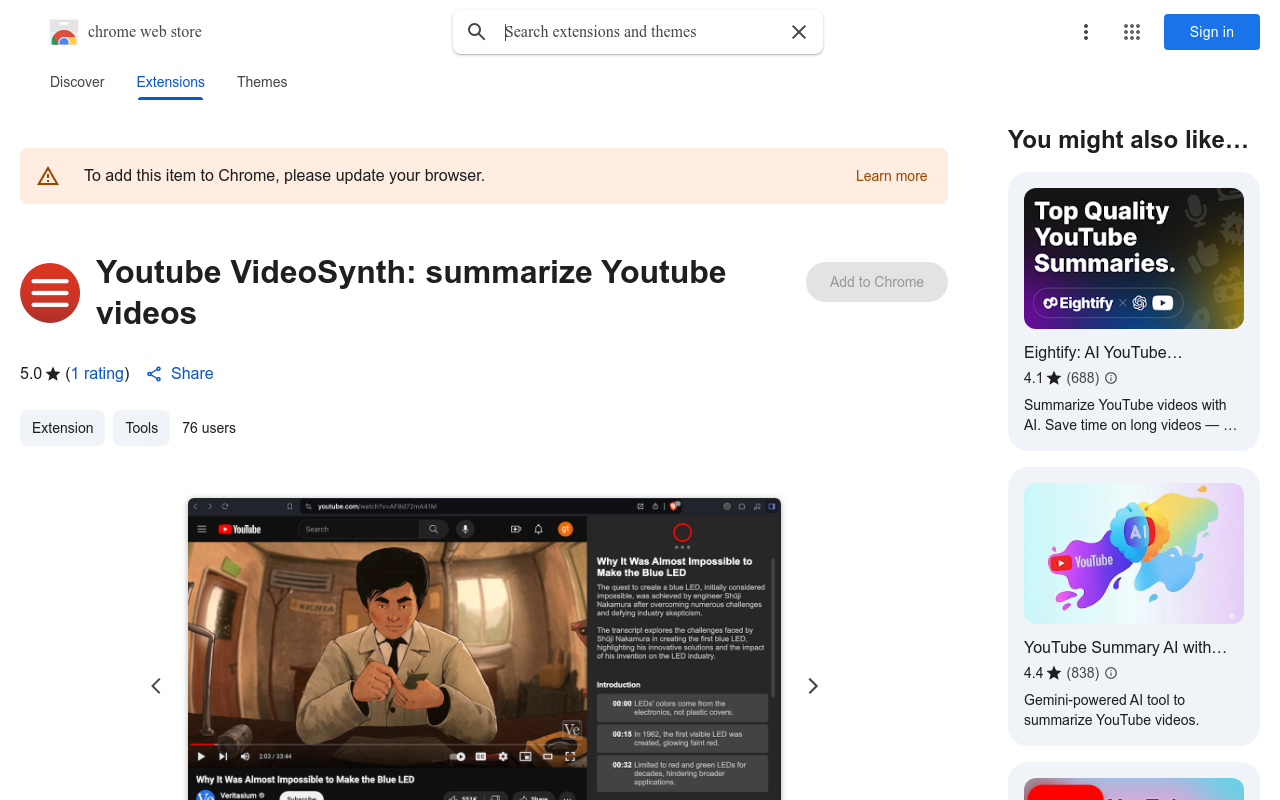This screenshot has width=1280, height=800.
Task: Click the You might also like… heading
Action: 1128,140
